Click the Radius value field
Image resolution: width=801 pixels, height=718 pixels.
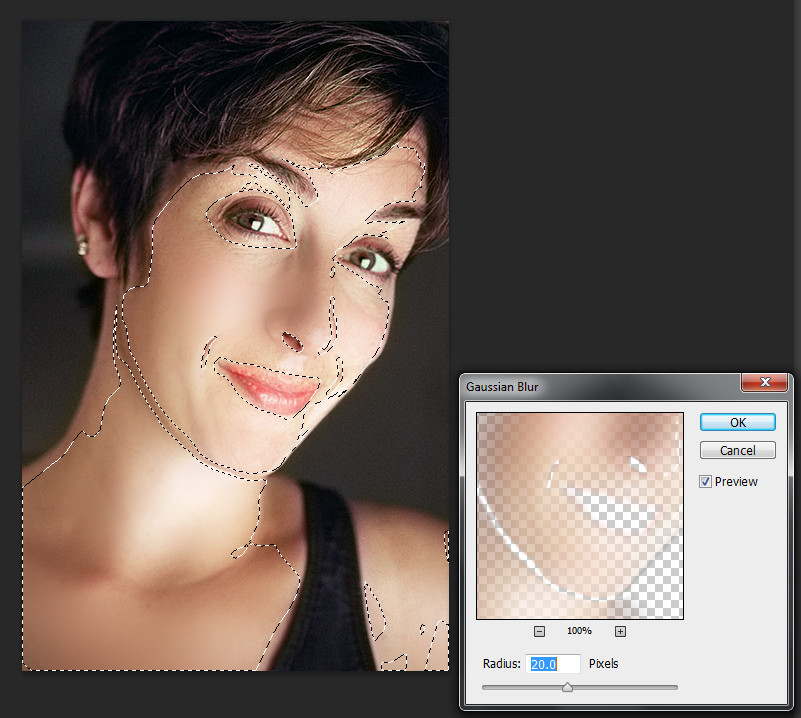coord(553,664)
